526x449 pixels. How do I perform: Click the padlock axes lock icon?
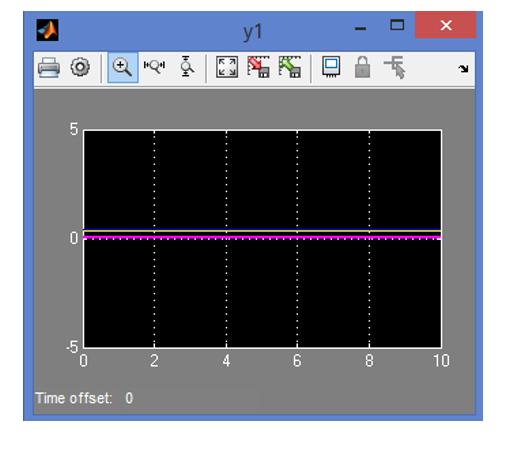[363, 67]
